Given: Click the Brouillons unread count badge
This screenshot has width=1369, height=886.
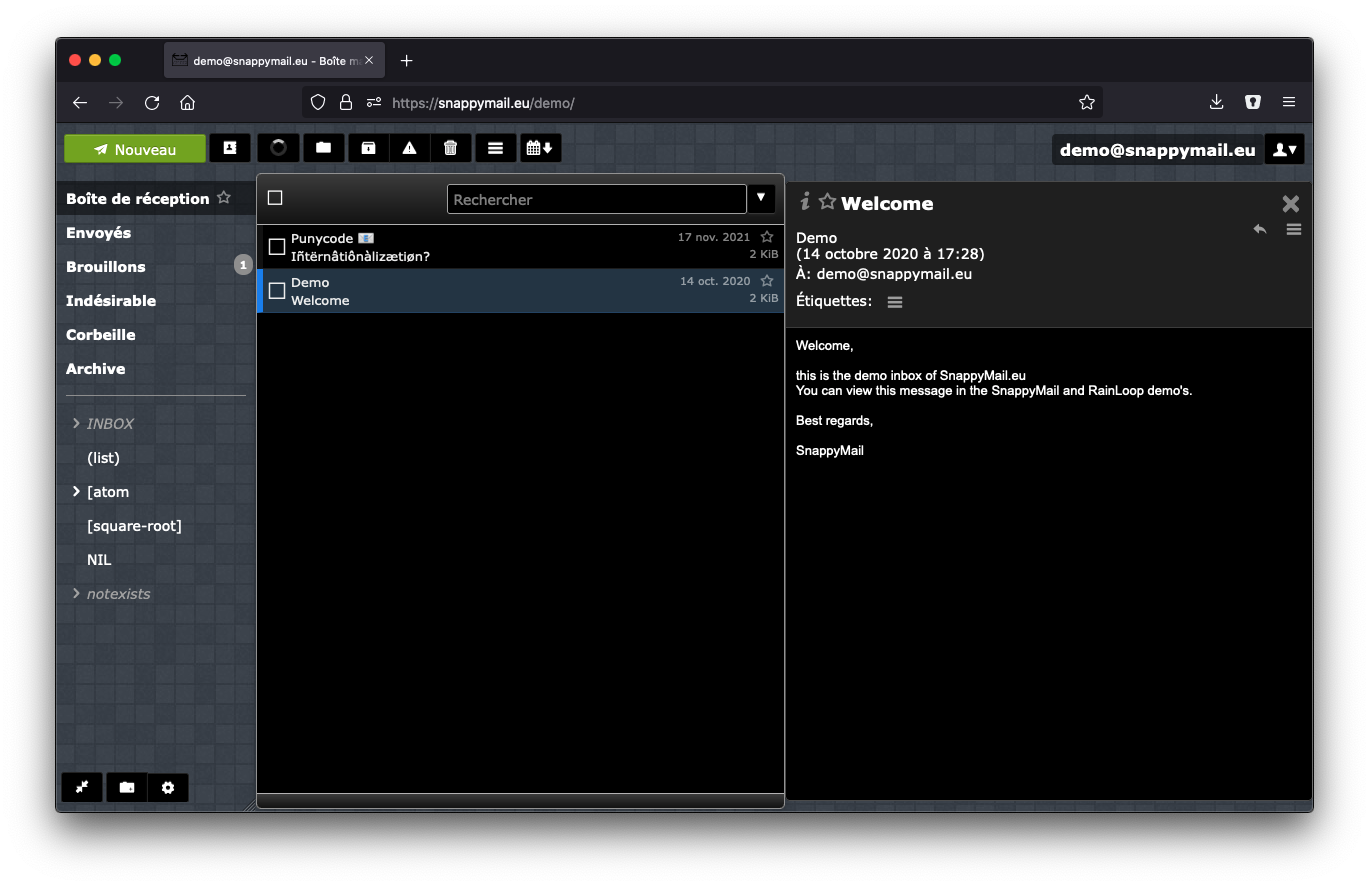Looking at the screenshot, I should pyautogui.click(x=243, y=265).
